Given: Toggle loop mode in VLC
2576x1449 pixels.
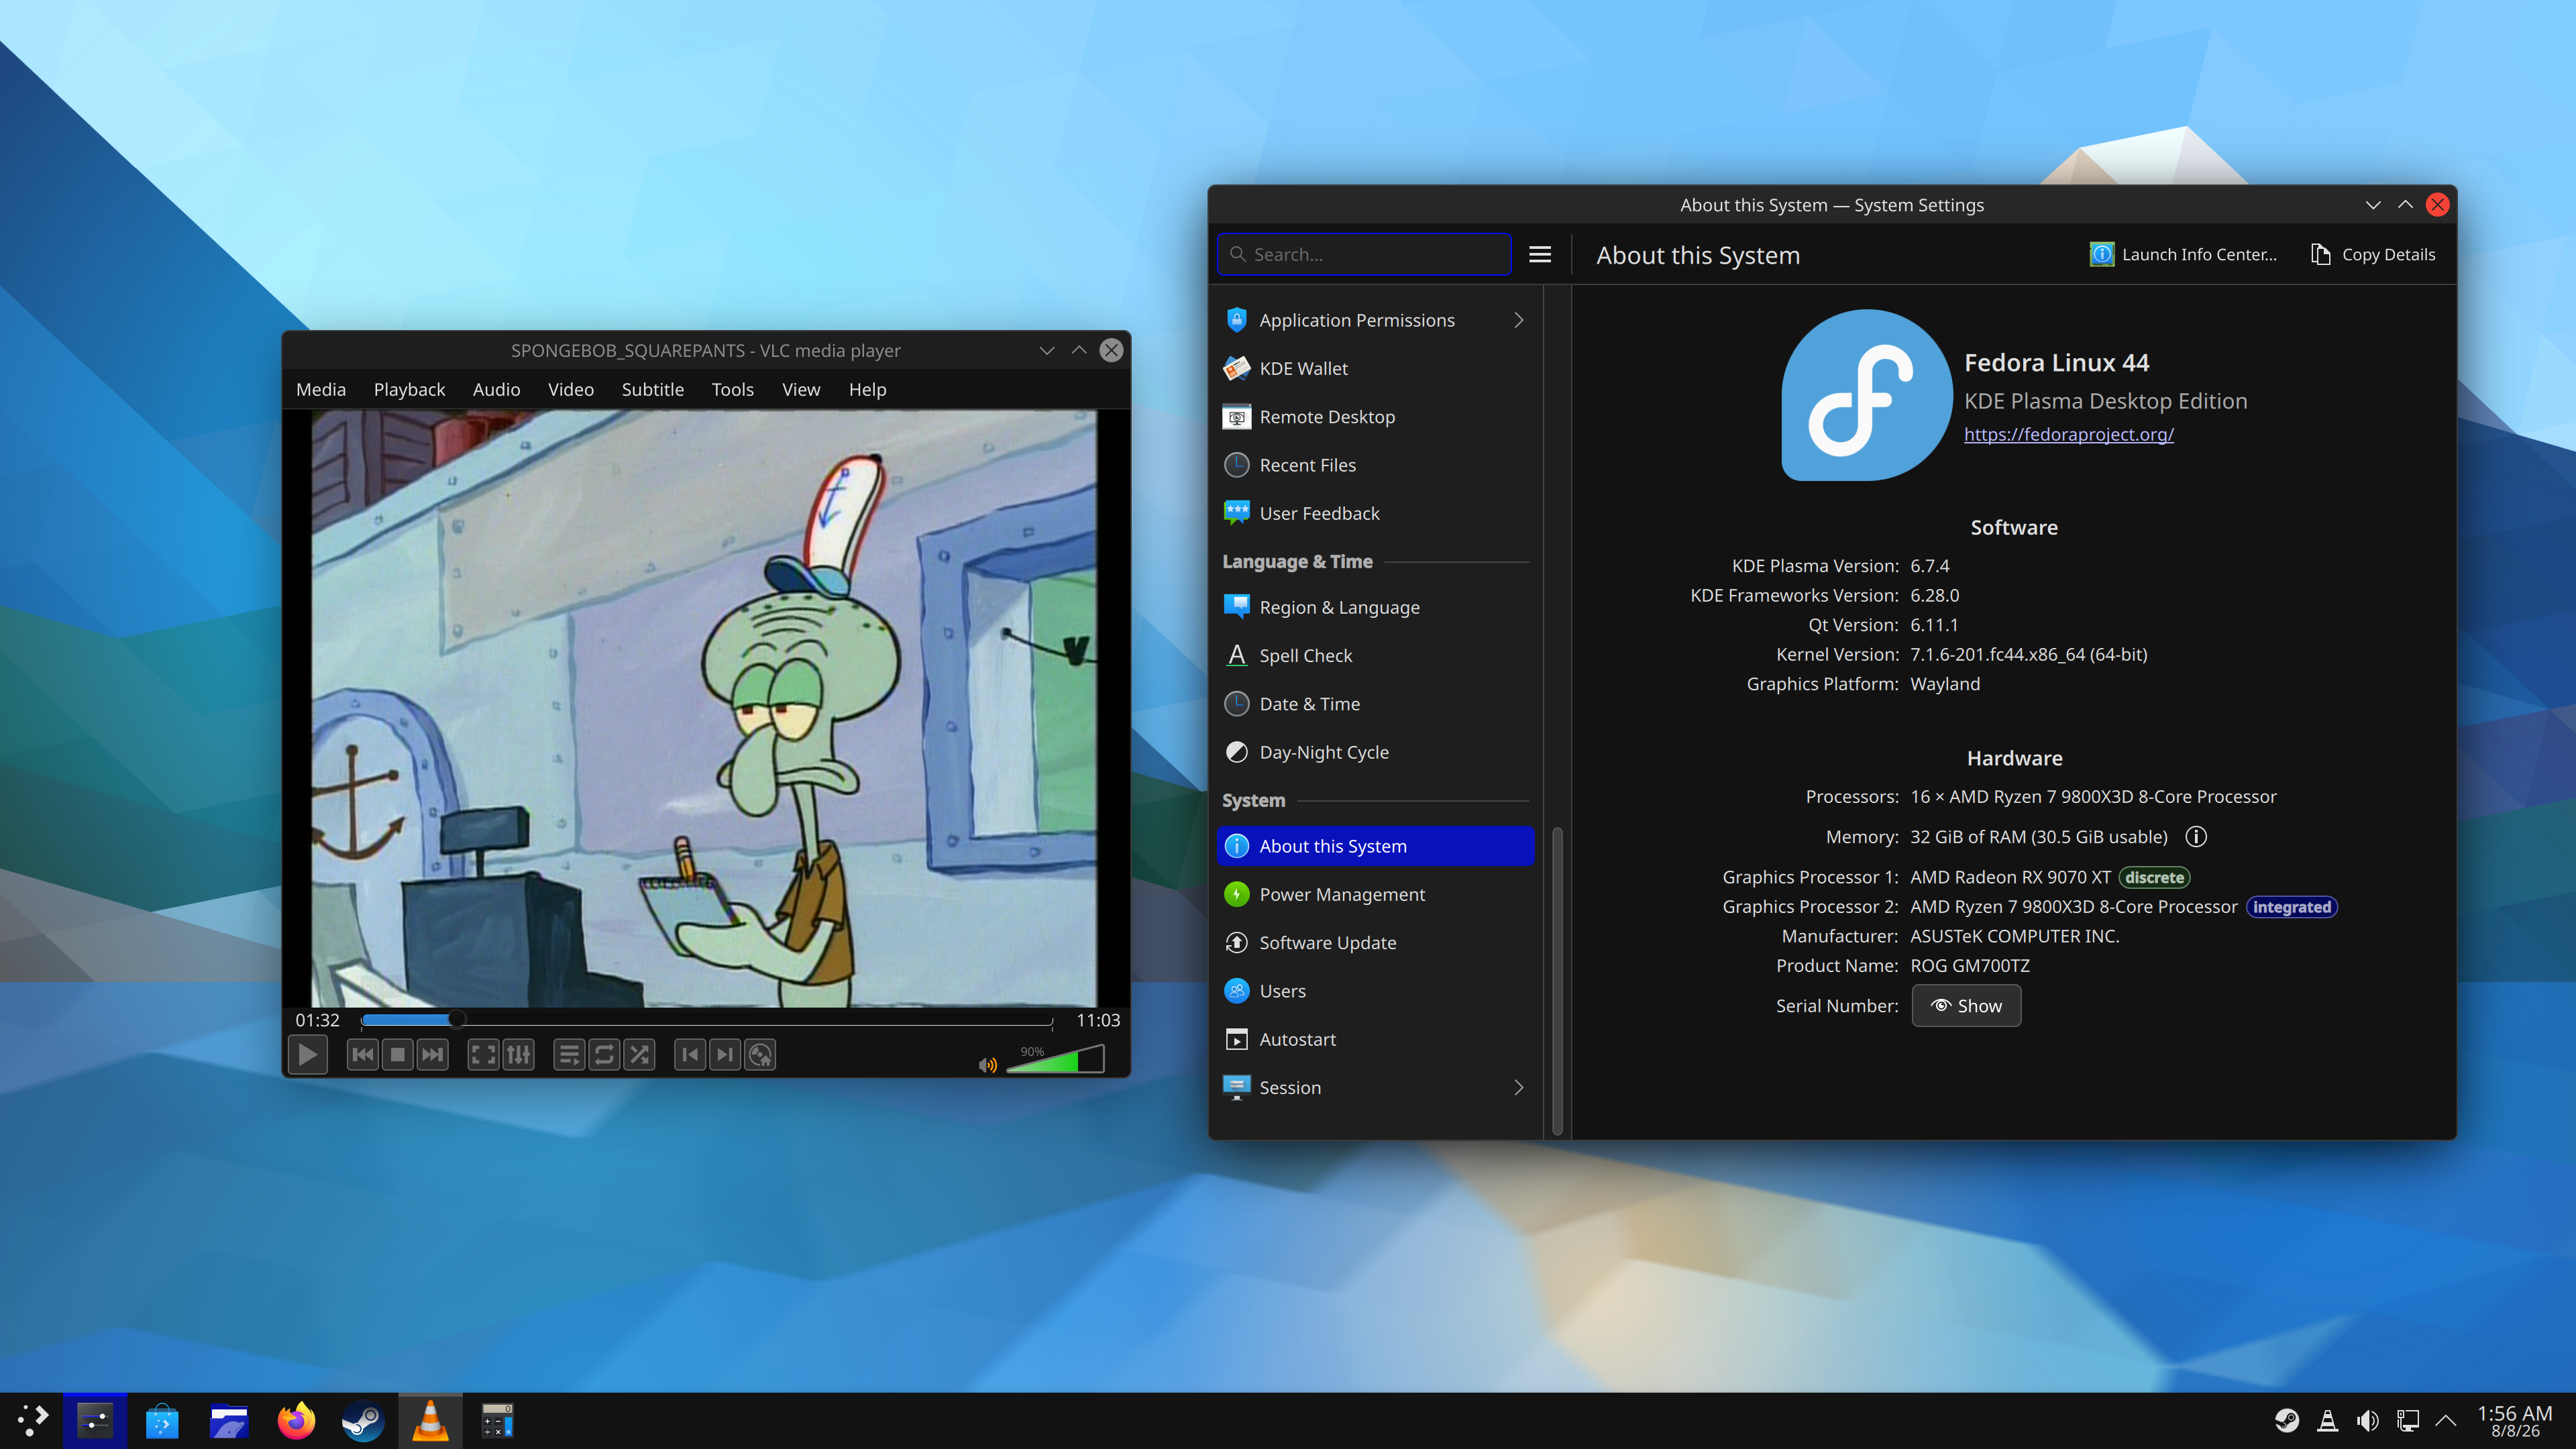Looking at the screenshot, I should pos(605,1054).
